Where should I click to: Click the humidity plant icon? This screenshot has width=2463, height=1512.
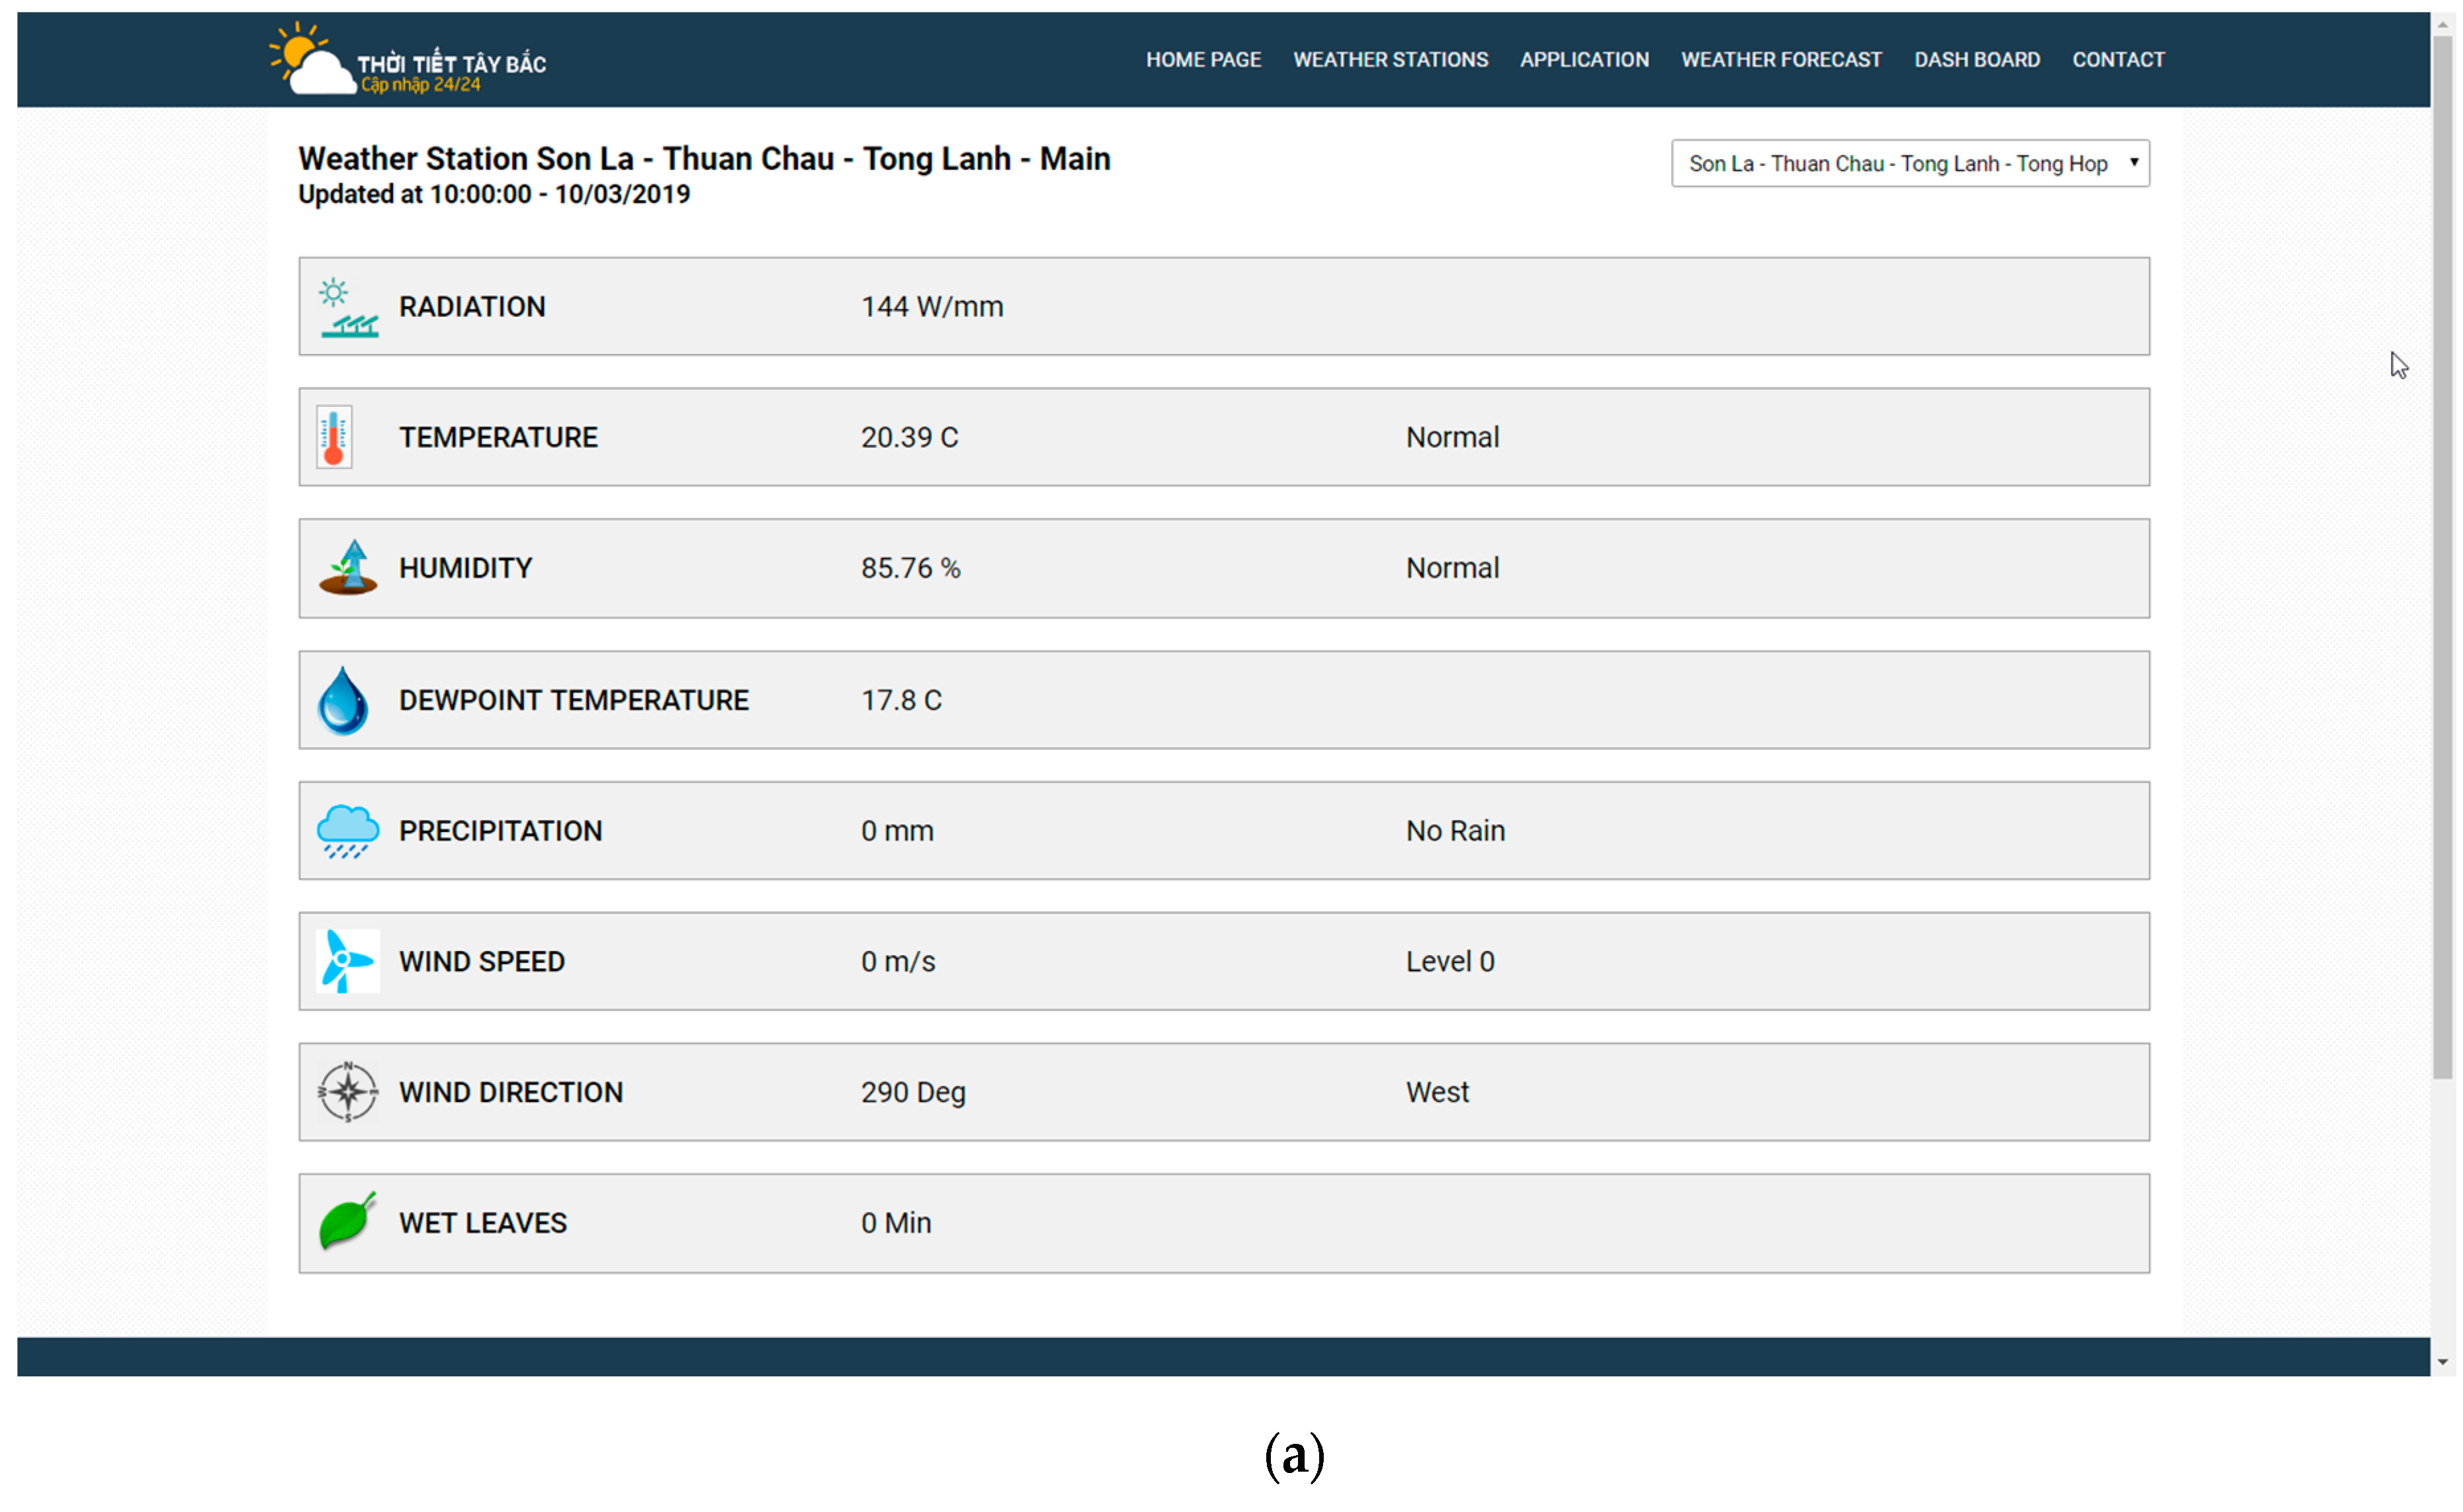tap(347, 568)
